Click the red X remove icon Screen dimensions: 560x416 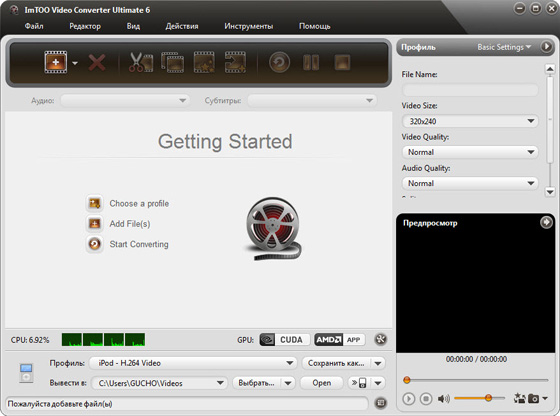pos(97,63)
